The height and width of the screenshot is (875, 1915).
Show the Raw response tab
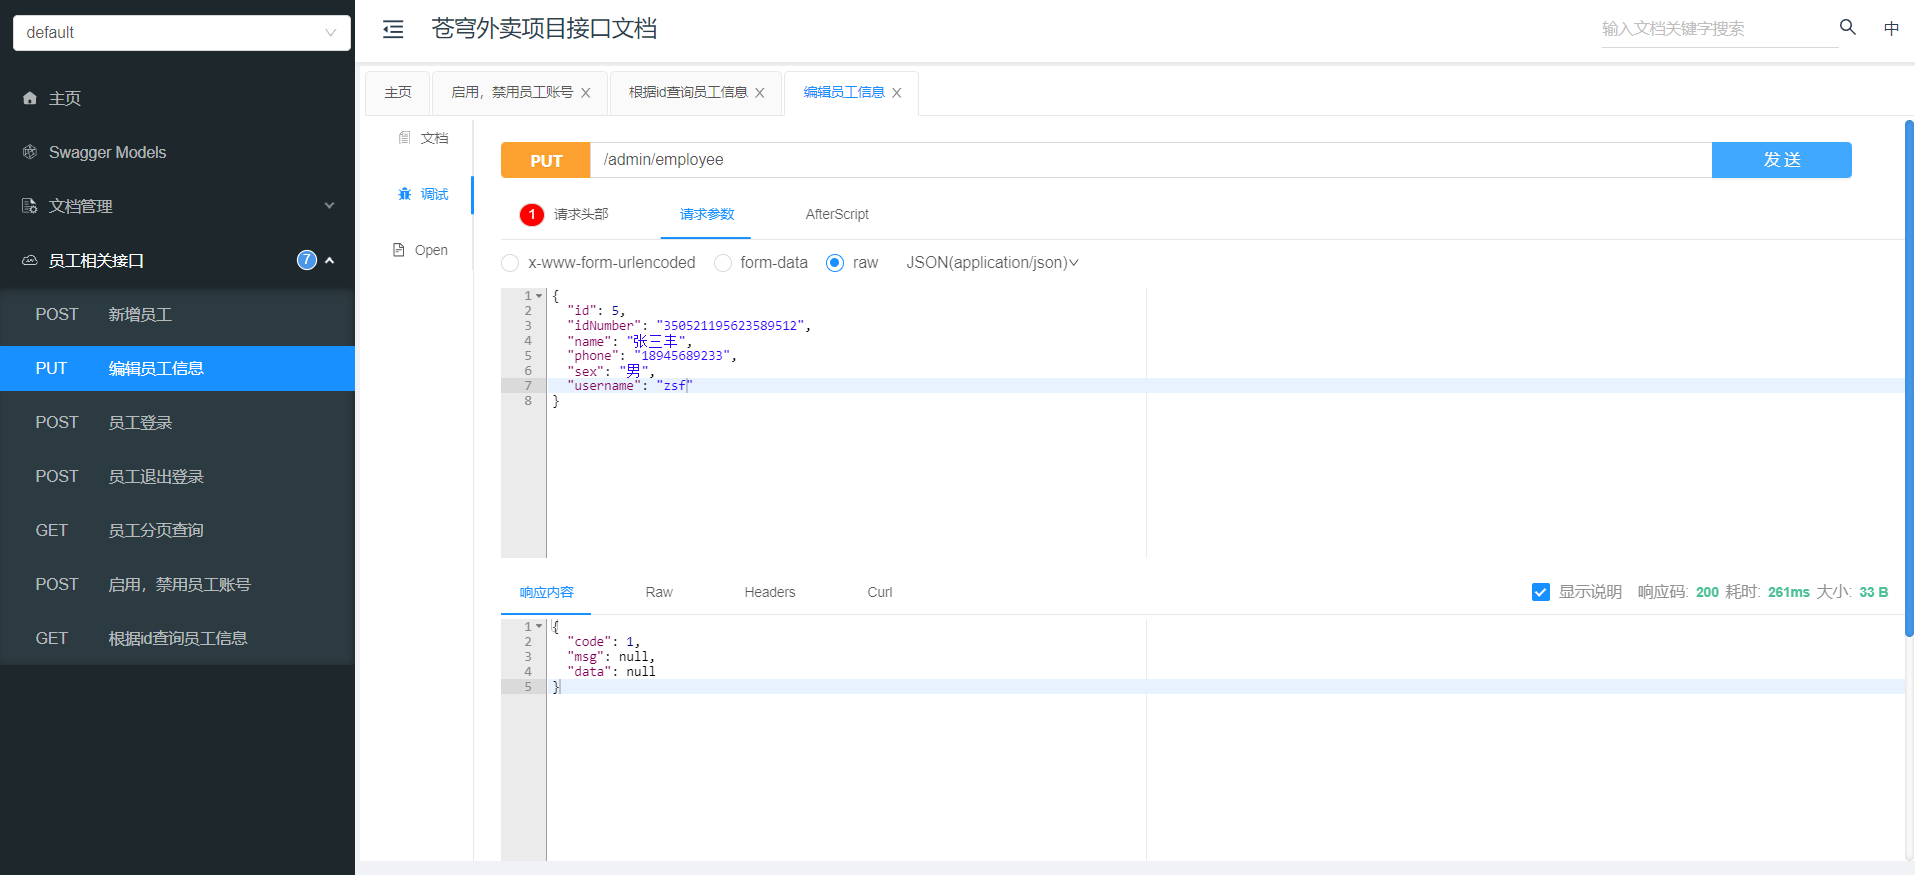point(659,592)
